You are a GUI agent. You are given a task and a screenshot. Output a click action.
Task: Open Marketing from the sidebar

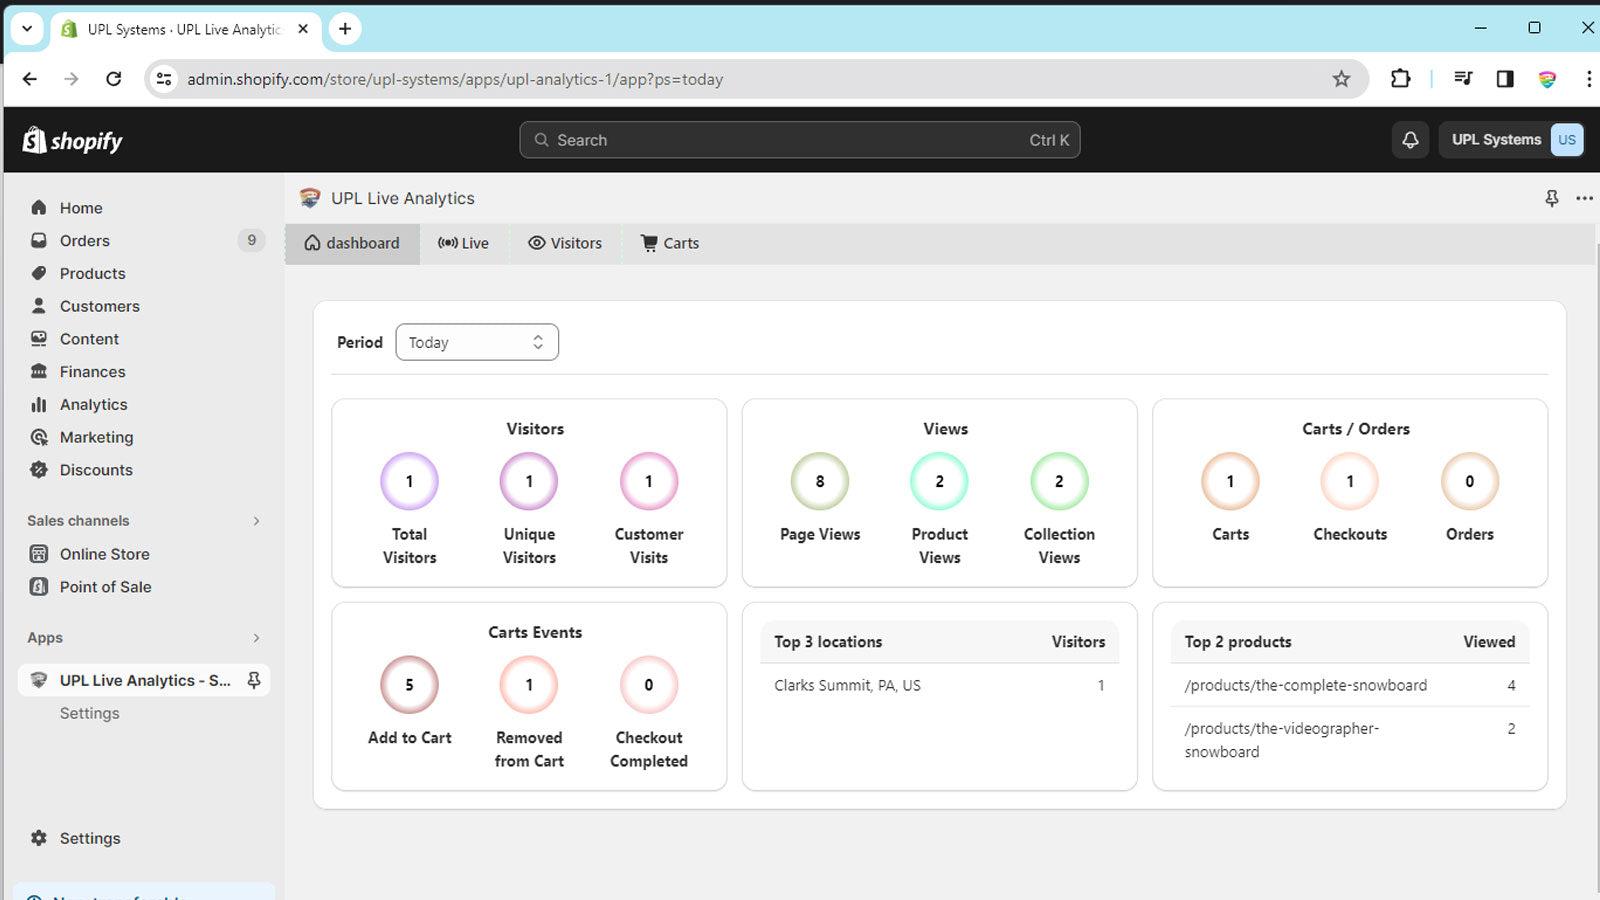tap(96, 437)
